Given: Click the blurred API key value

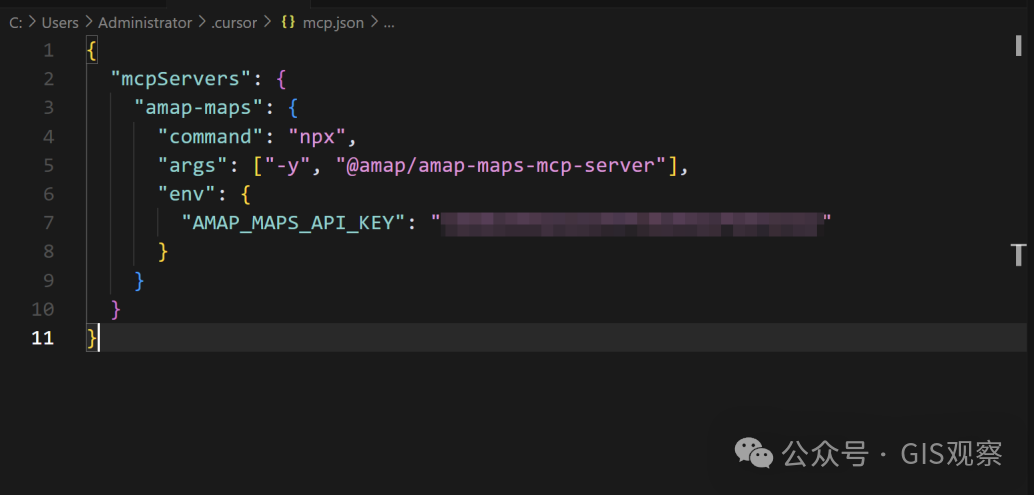Looking at the screenshot, I should click(632, 223).
